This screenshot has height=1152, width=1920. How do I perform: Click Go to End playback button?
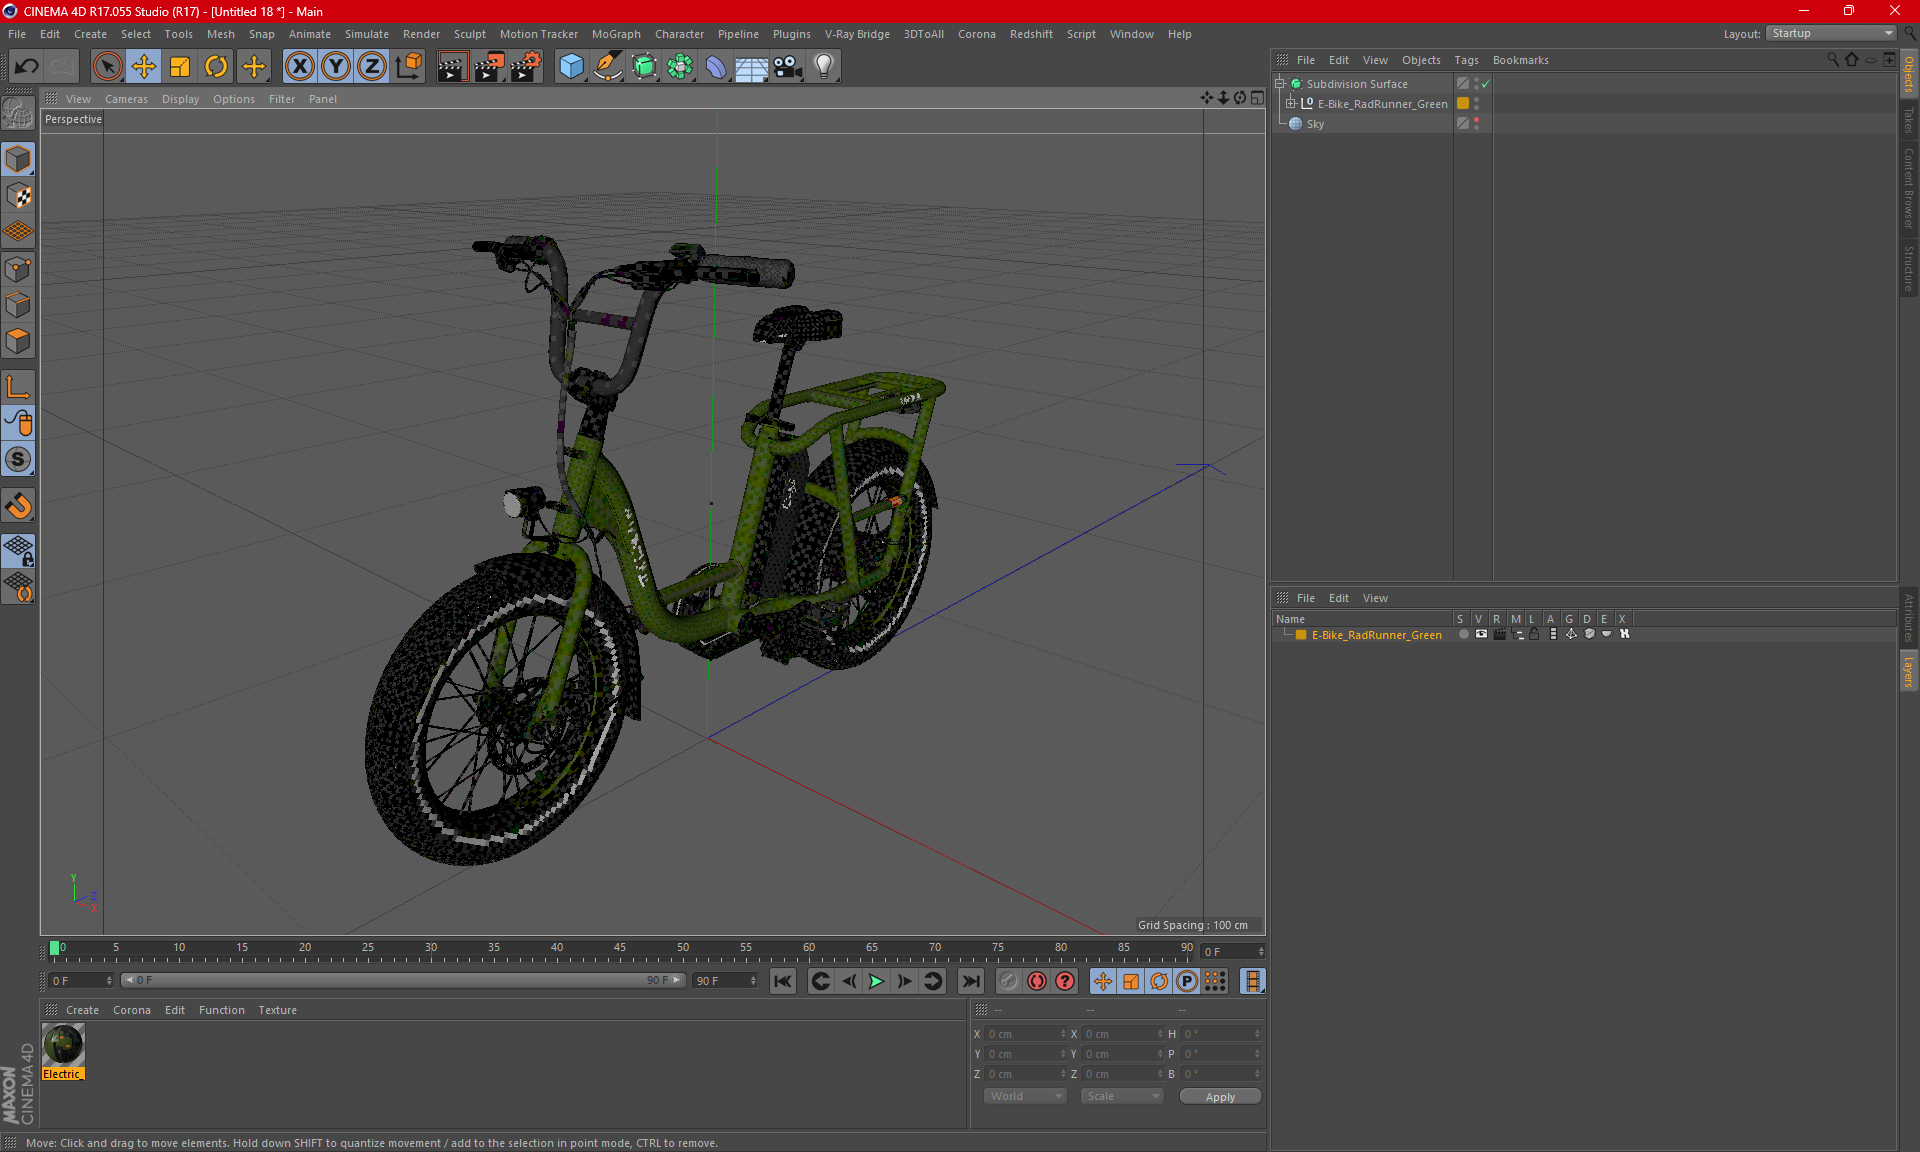970,981
